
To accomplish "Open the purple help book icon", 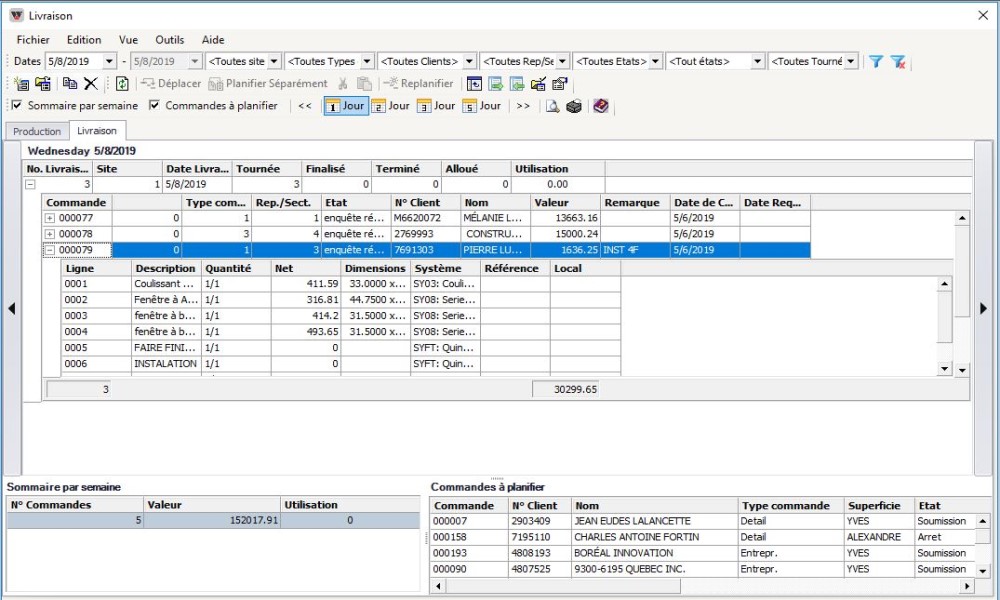I will click(x=600, y=106).
